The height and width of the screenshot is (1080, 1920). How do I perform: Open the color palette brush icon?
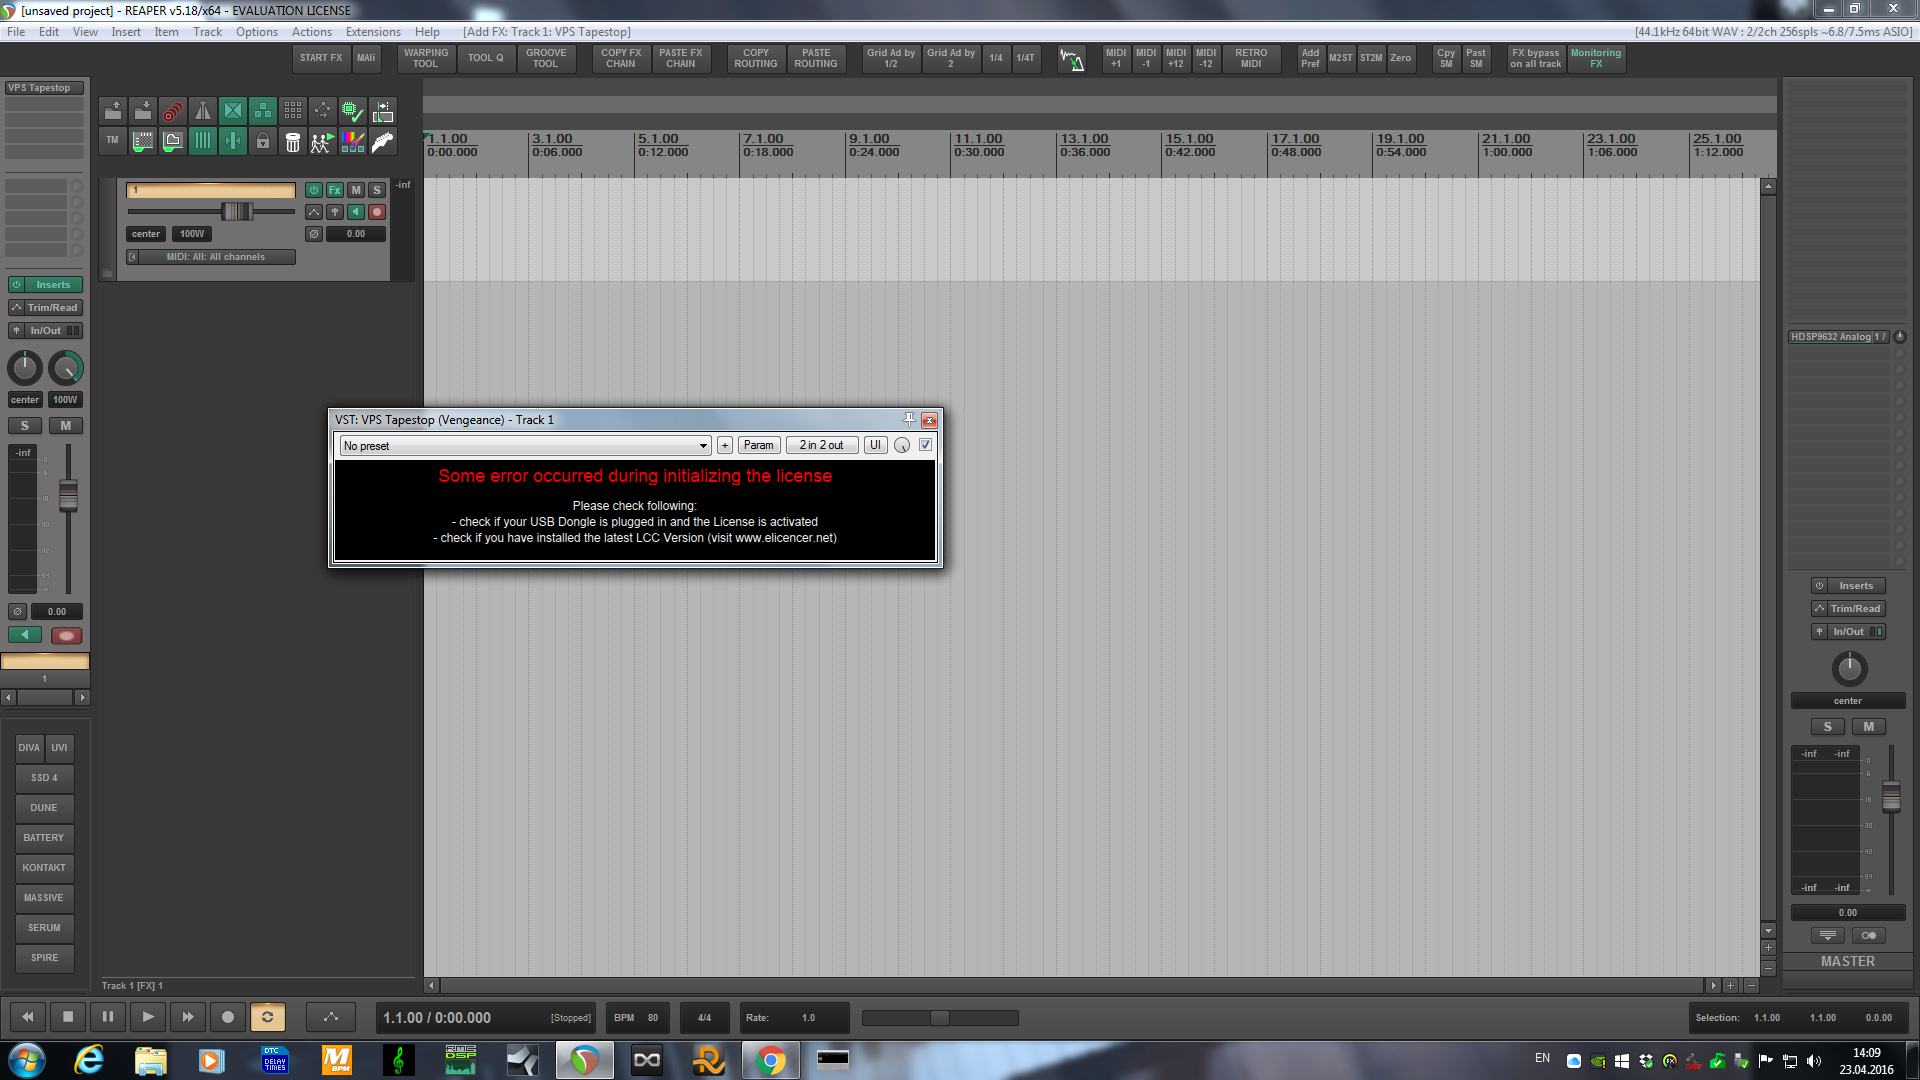tap(352, 142)
